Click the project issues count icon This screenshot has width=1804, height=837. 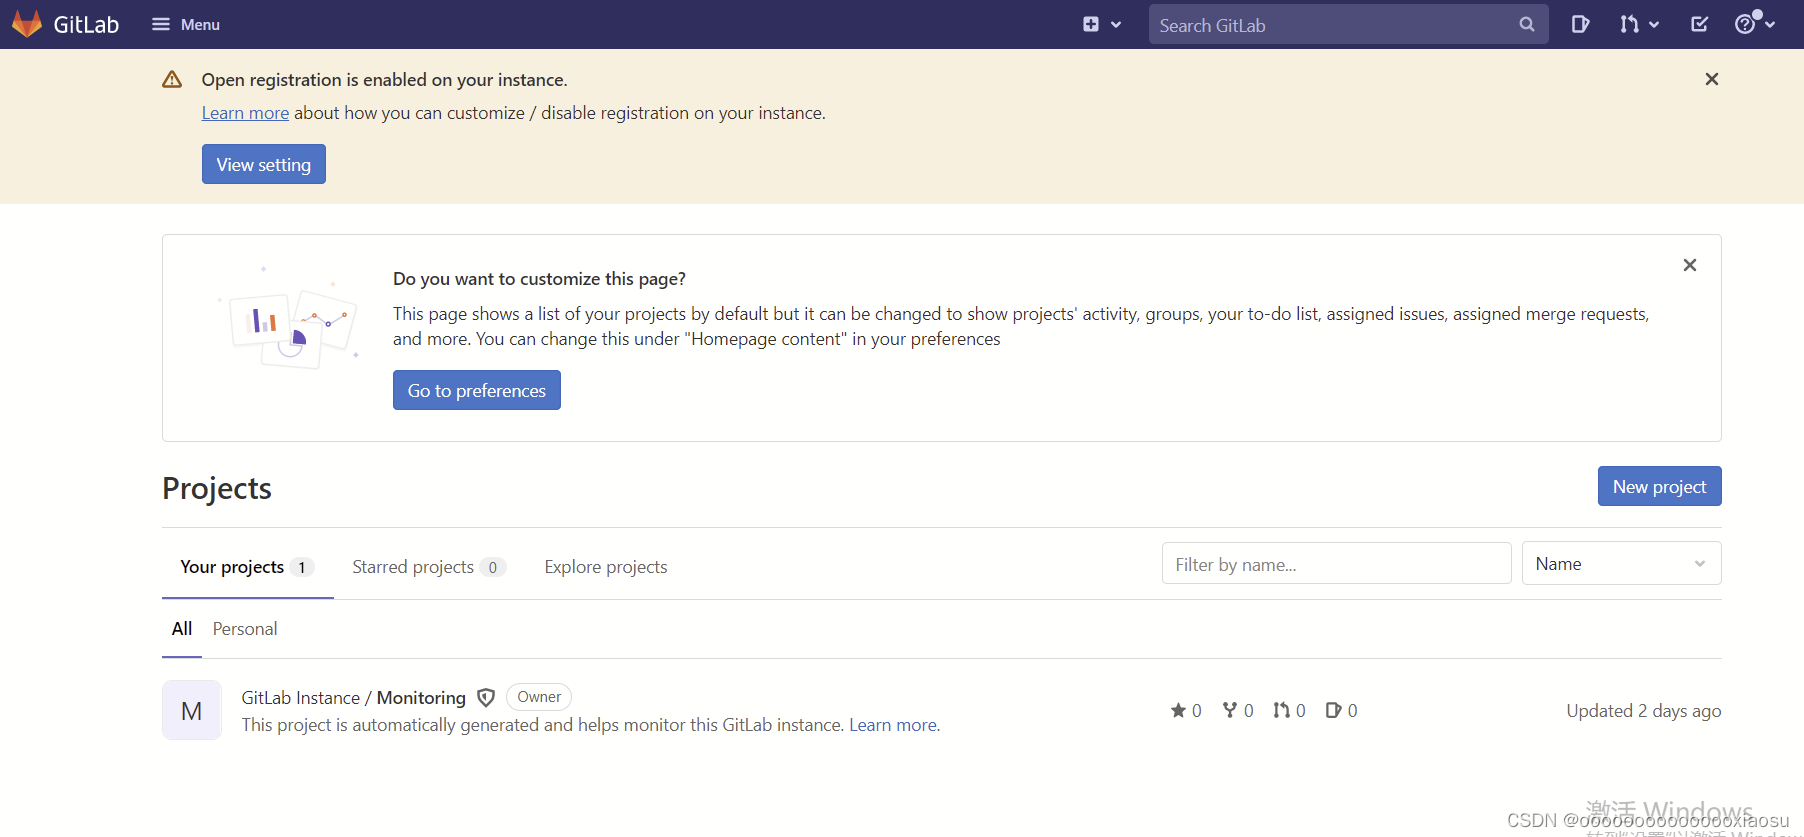pos(1333,710)
